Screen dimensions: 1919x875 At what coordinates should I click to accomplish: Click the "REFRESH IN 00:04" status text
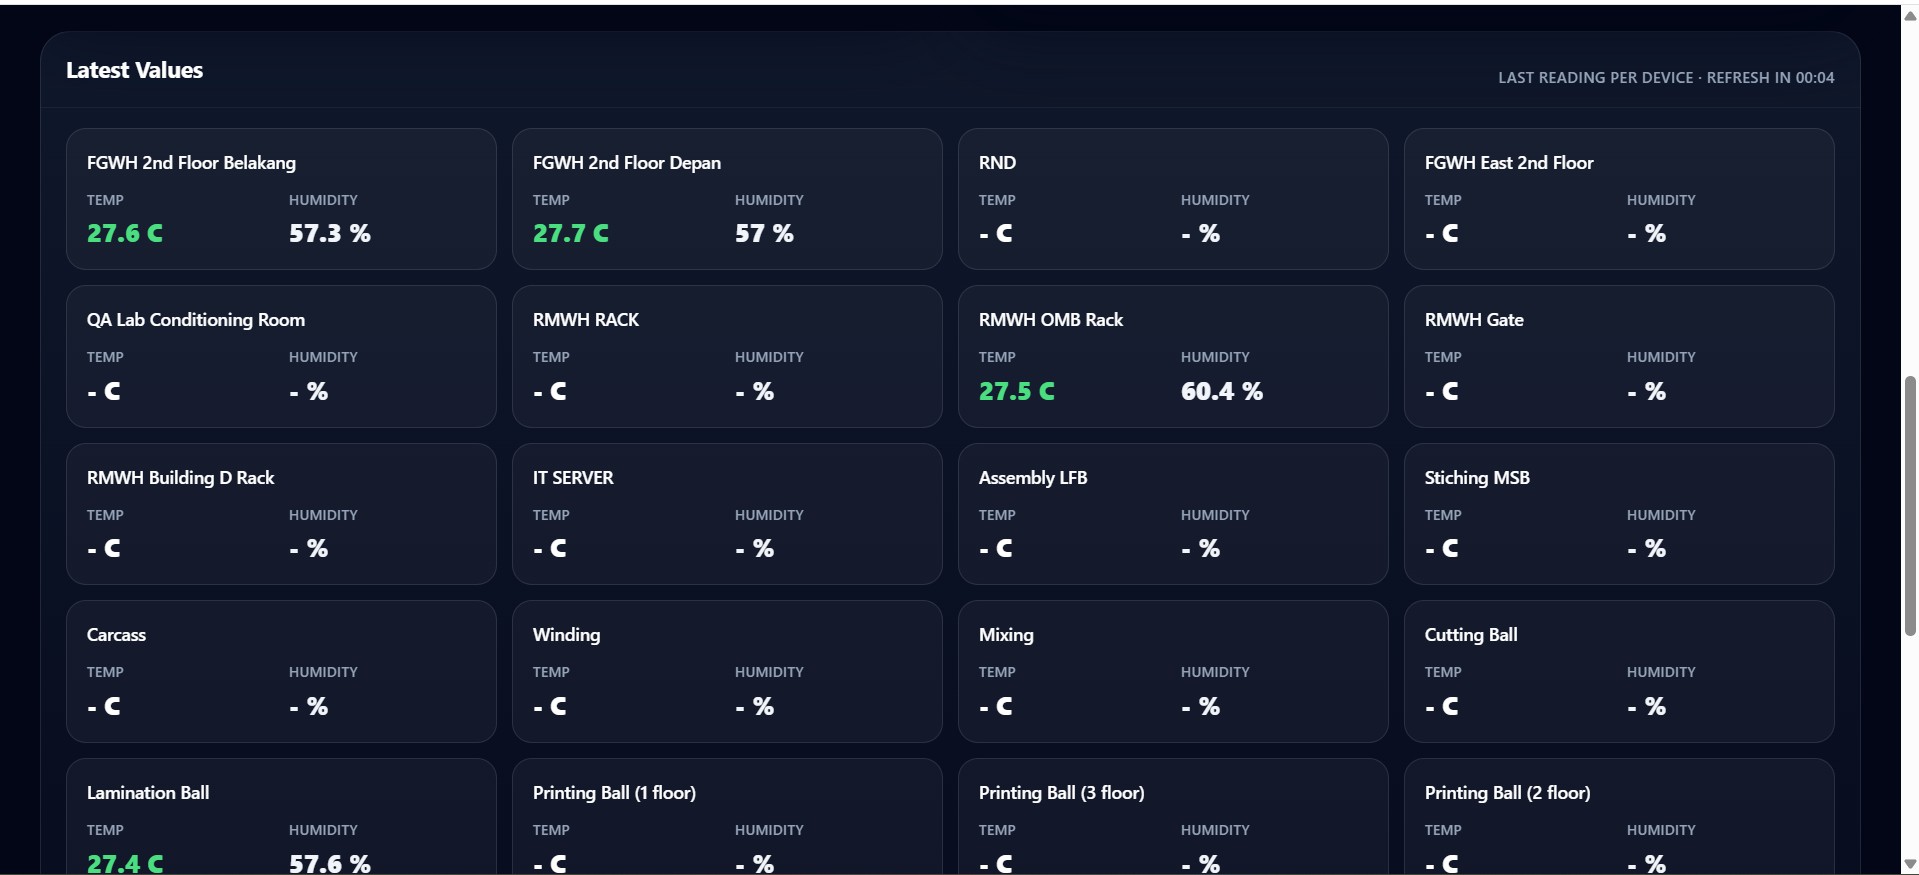[x=1770, y=78]
